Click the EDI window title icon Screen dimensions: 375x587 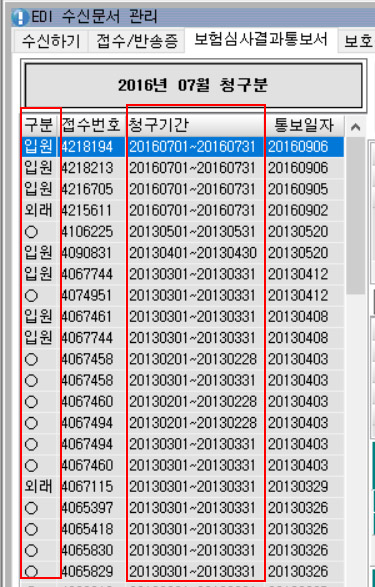[x=19, y=17]
